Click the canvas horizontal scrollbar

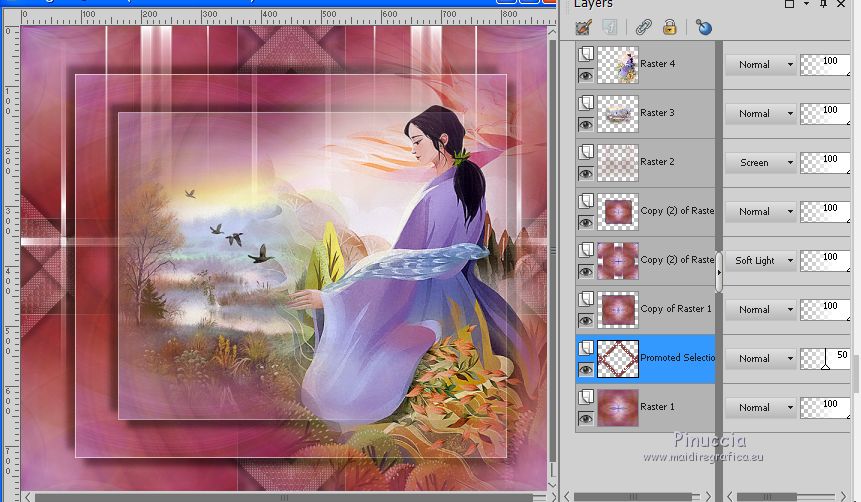click(x=284, y=498)
